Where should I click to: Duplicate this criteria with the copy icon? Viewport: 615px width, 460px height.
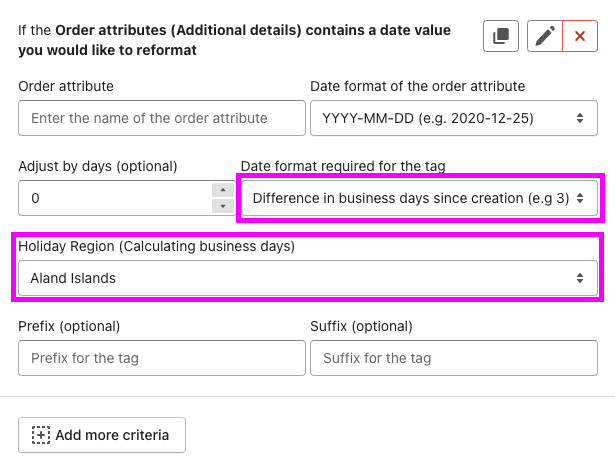tap(501, 36)
